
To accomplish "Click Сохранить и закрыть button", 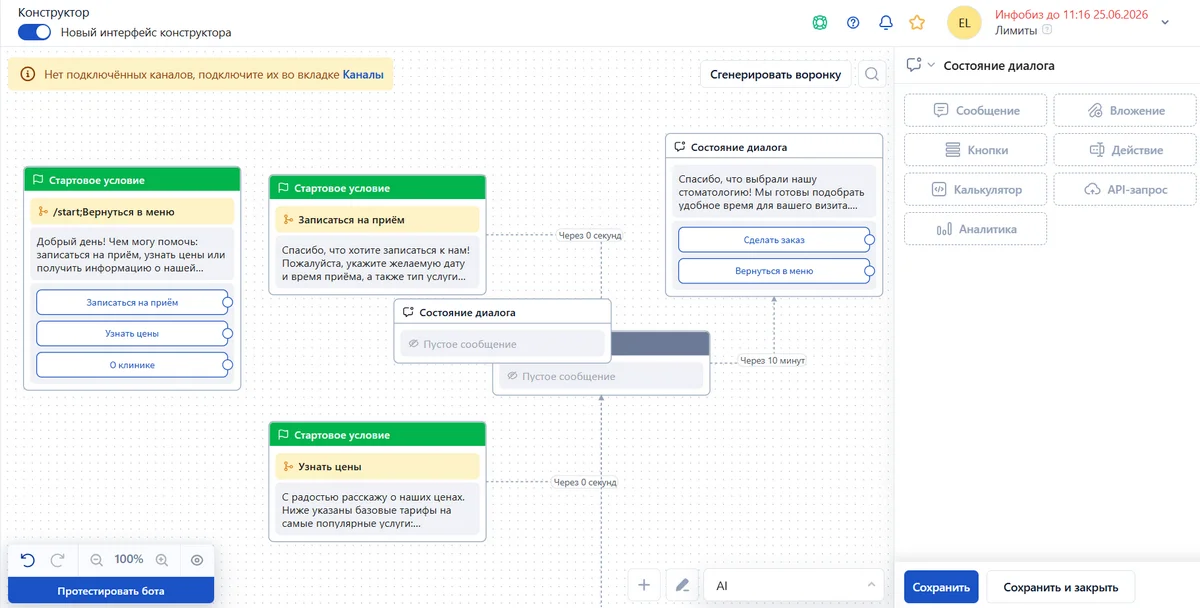I will point(1061,587).
